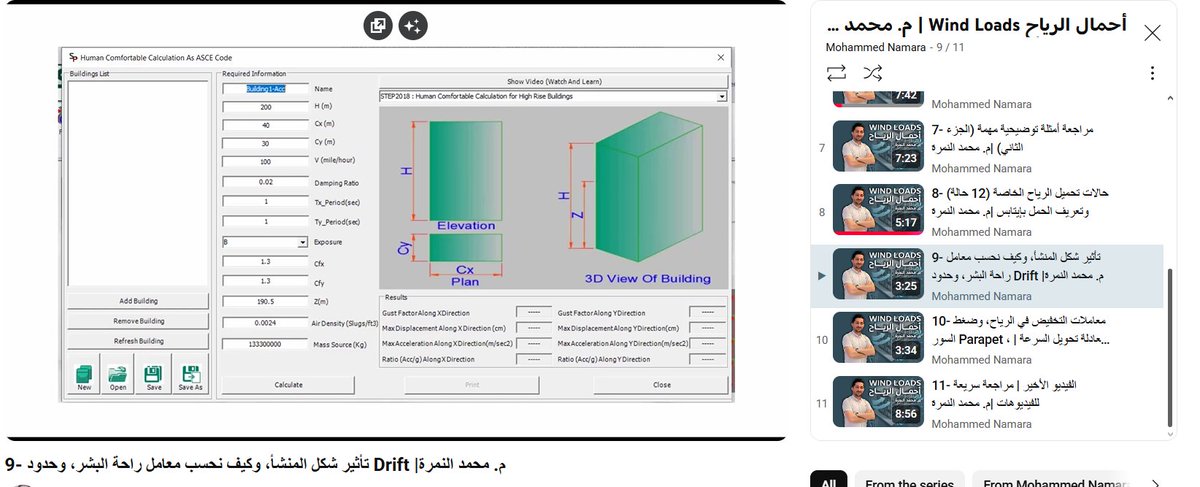
Task: Click the dialog's Close button
Action: (x=662, y=384)
